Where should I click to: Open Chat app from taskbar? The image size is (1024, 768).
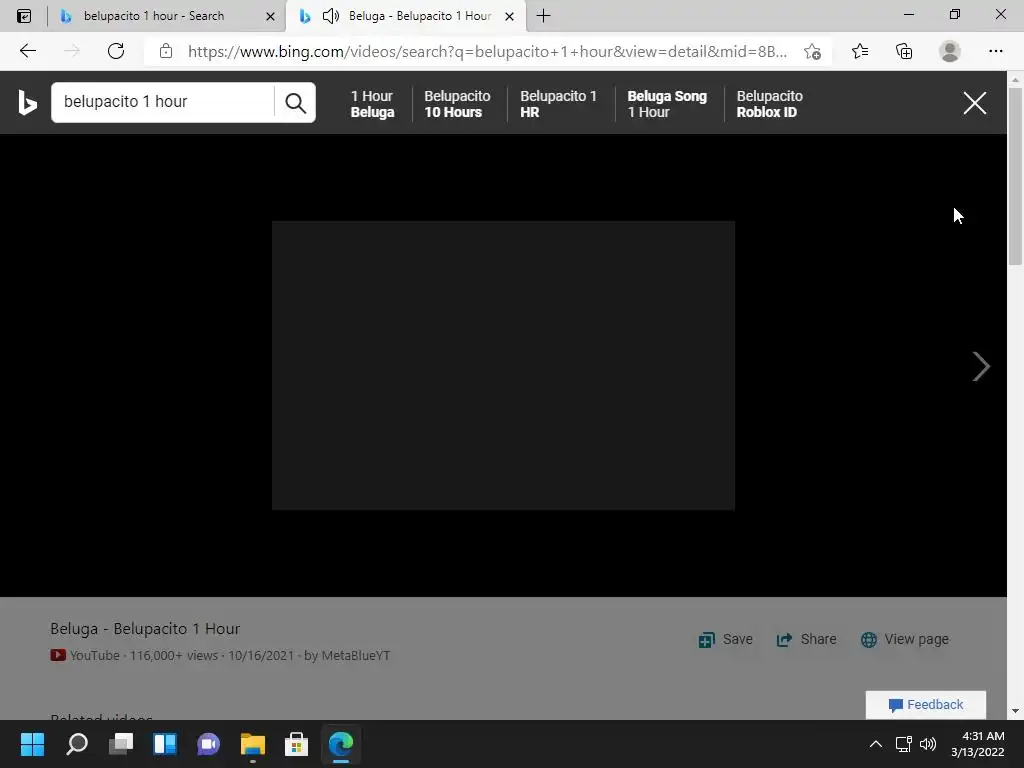tap(208, 744)
